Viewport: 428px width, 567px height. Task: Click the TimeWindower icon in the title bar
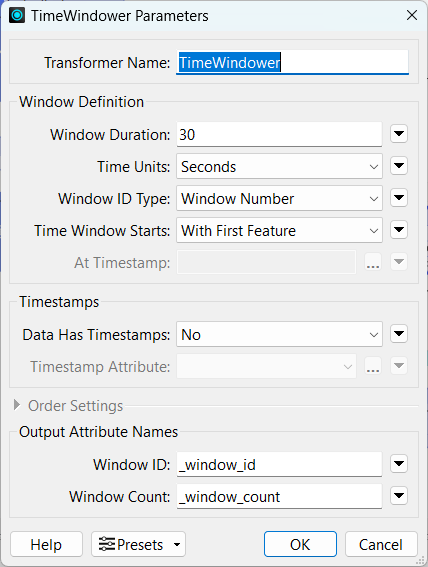(17, 16)
